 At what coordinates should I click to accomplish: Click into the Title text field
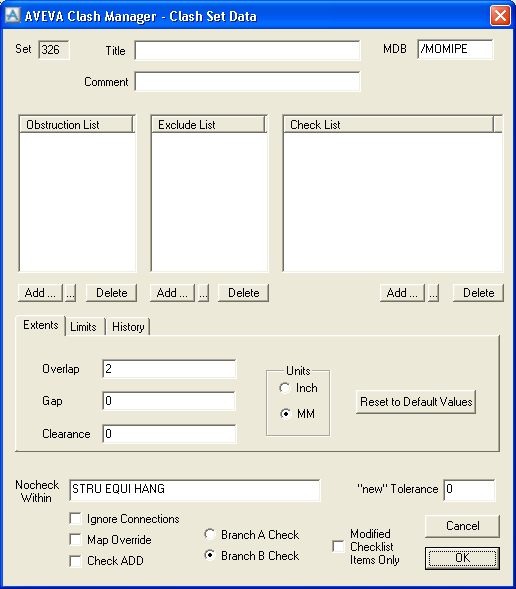click(247, 50)
